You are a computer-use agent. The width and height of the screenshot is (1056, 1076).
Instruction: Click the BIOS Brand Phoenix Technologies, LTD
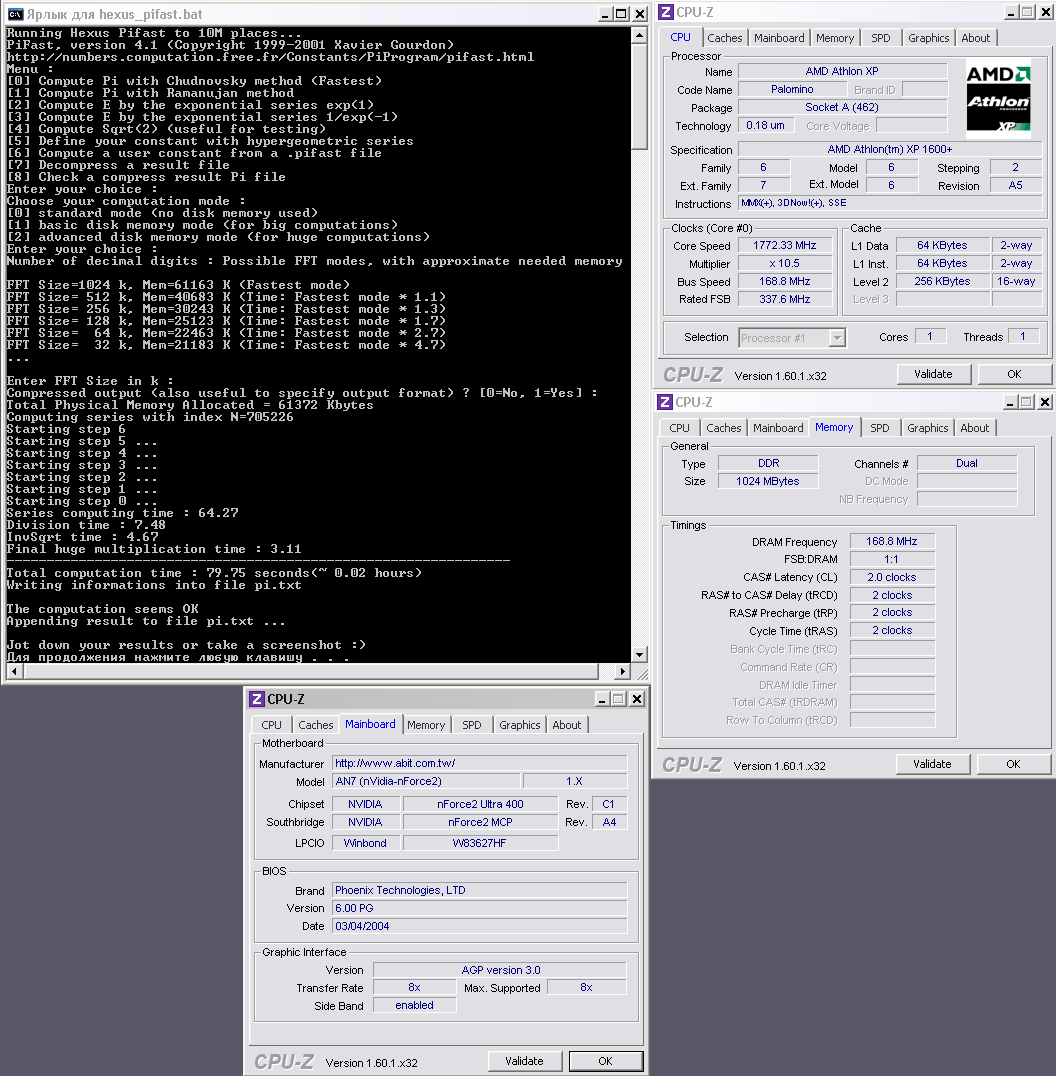pos(479,890)
